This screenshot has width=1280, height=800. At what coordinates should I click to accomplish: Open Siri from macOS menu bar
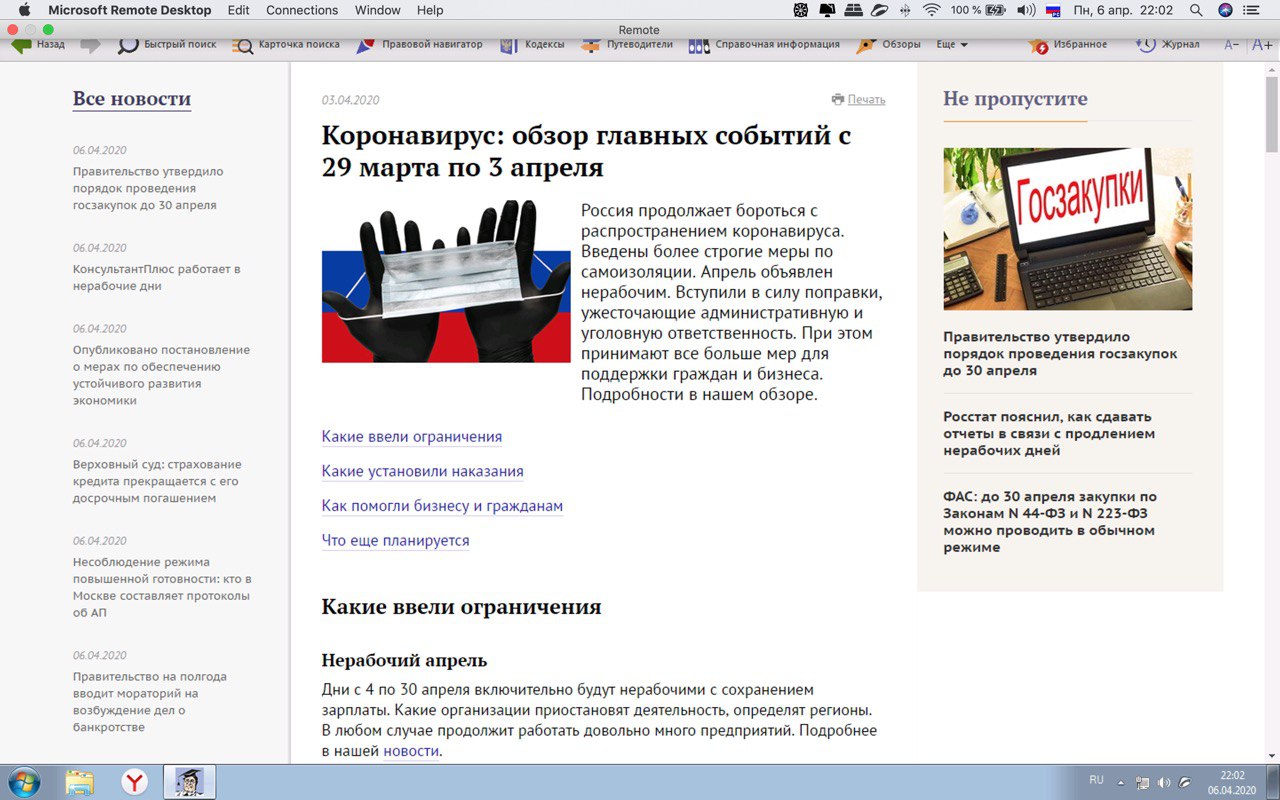pyautogui.click(x=1225, y=10)
